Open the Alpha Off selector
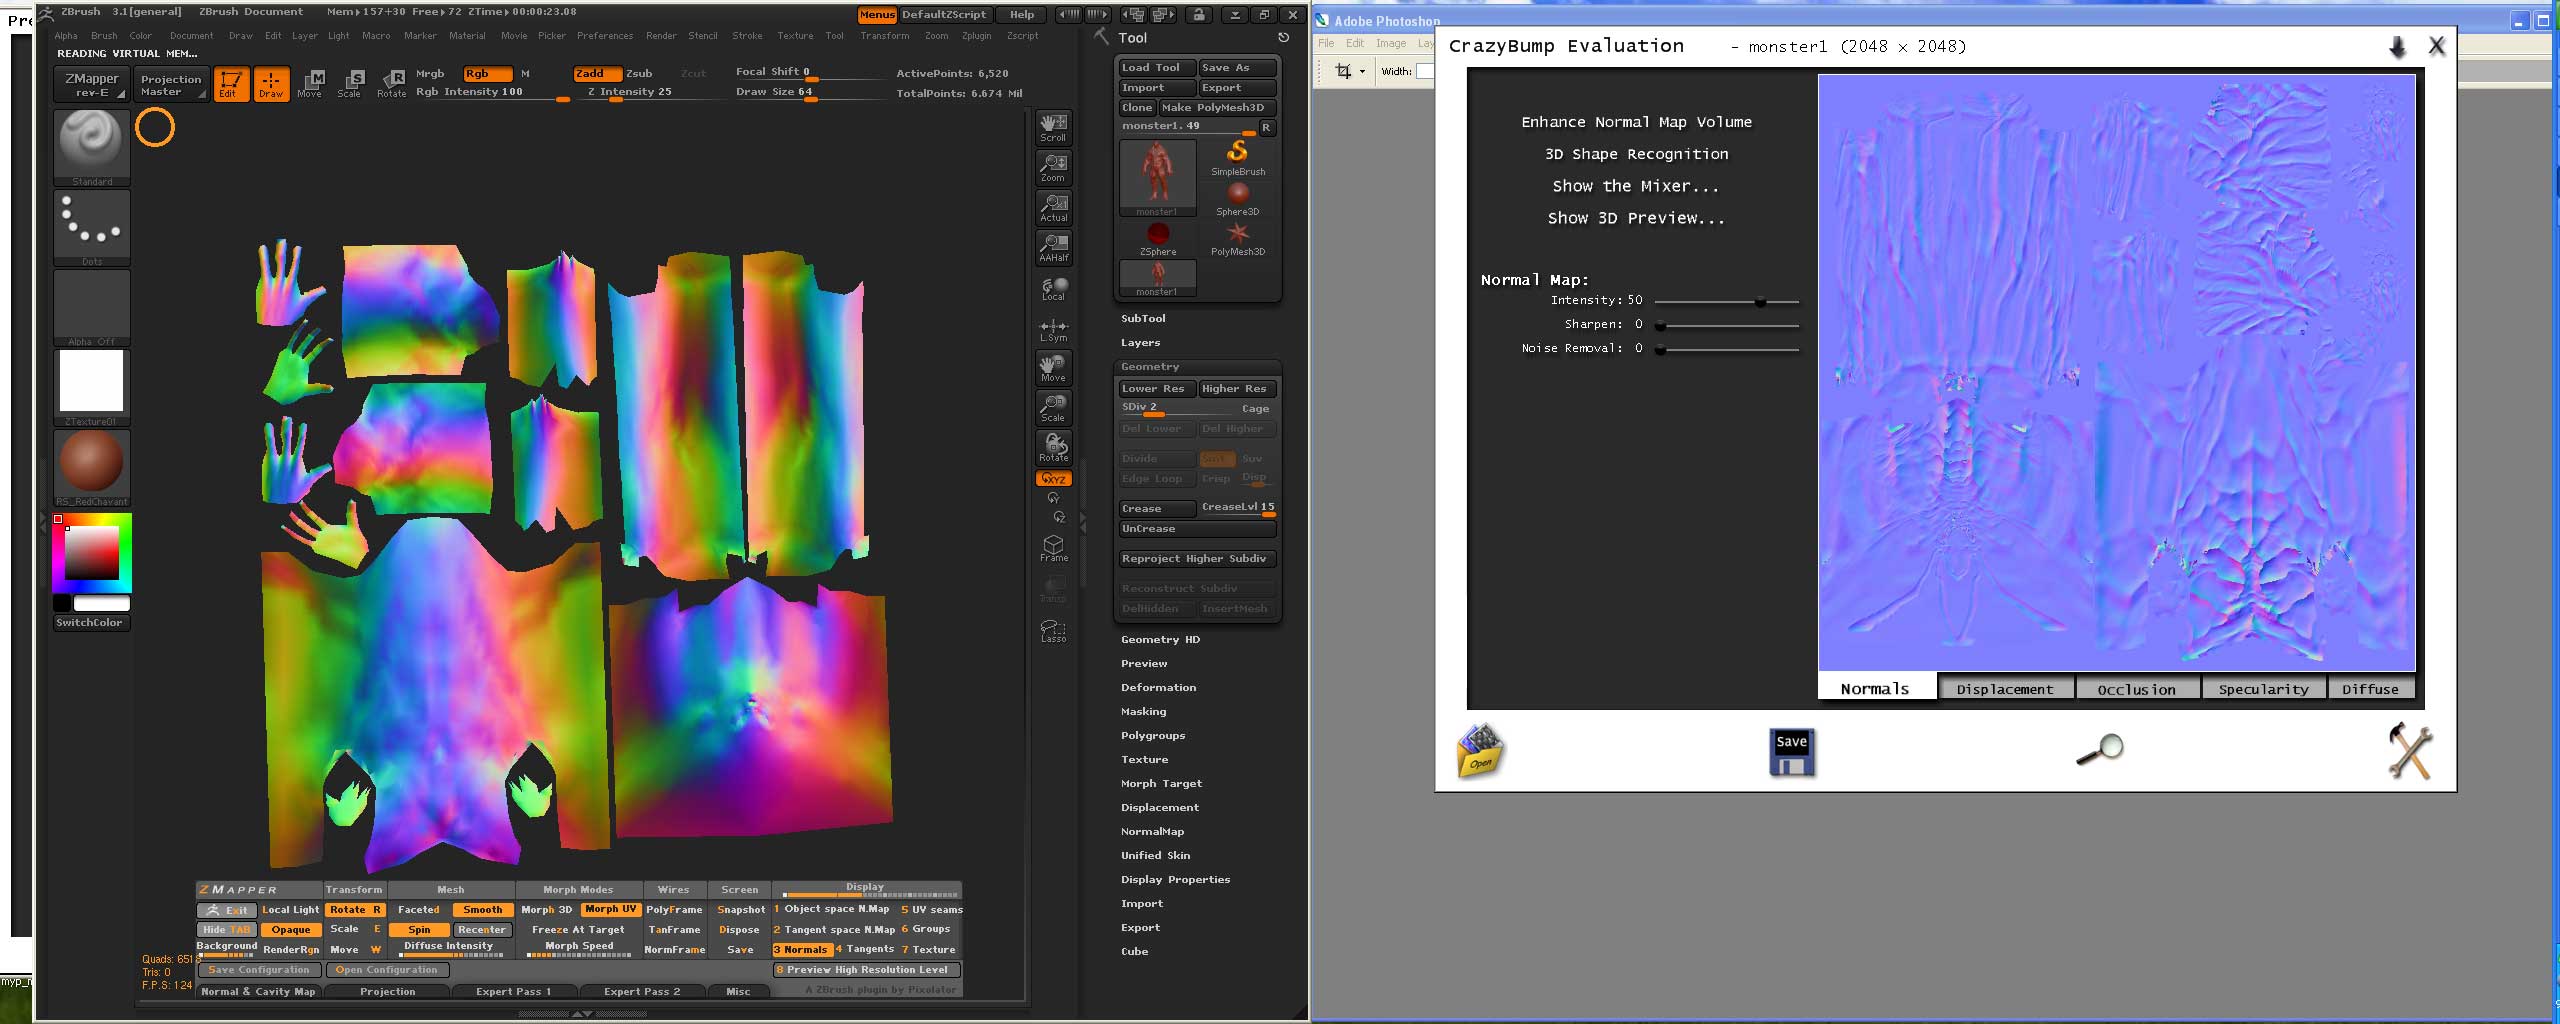 (91, 307)
